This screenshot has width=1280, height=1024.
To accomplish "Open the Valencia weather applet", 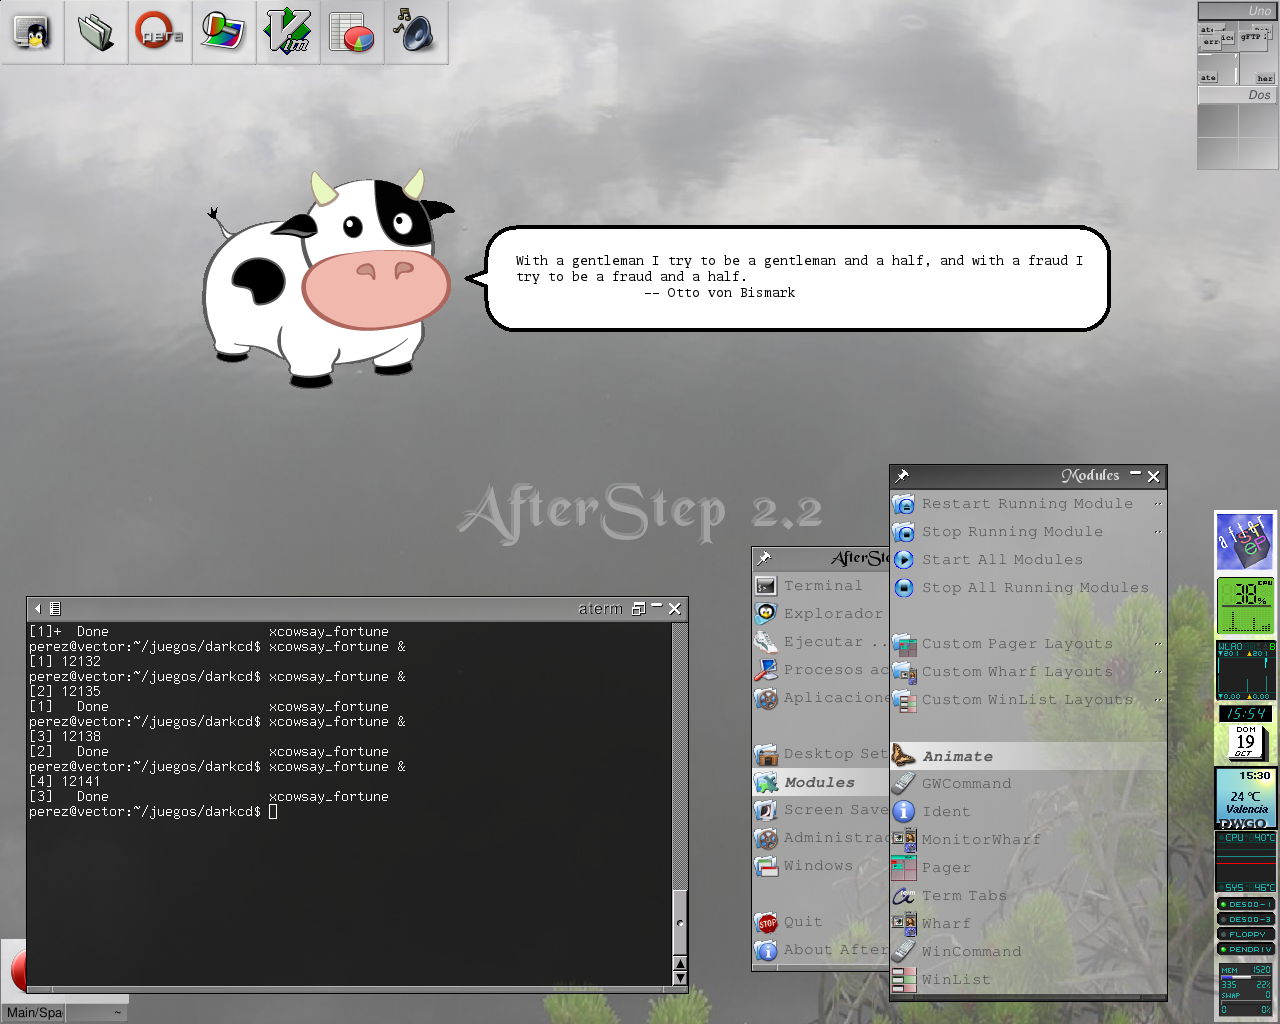I will coord(1245,798).
